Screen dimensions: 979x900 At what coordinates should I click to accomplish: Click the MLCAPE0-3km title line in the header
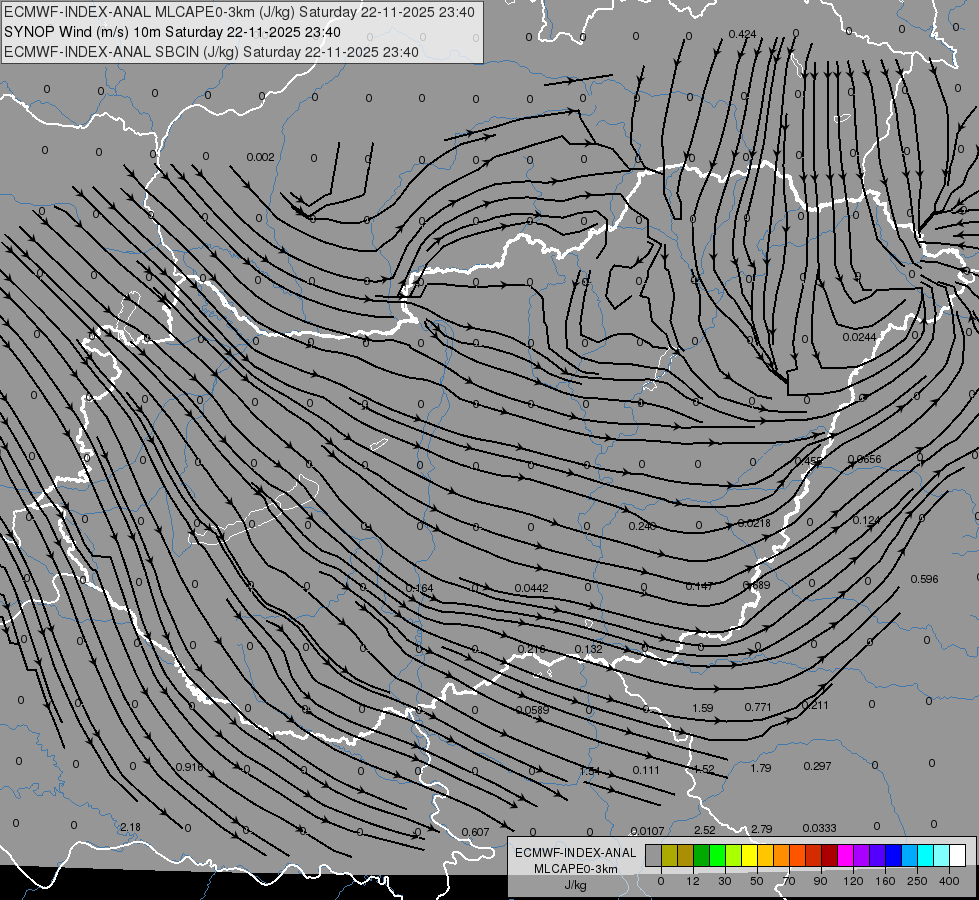pyautogui.click(x=239, y=12)
